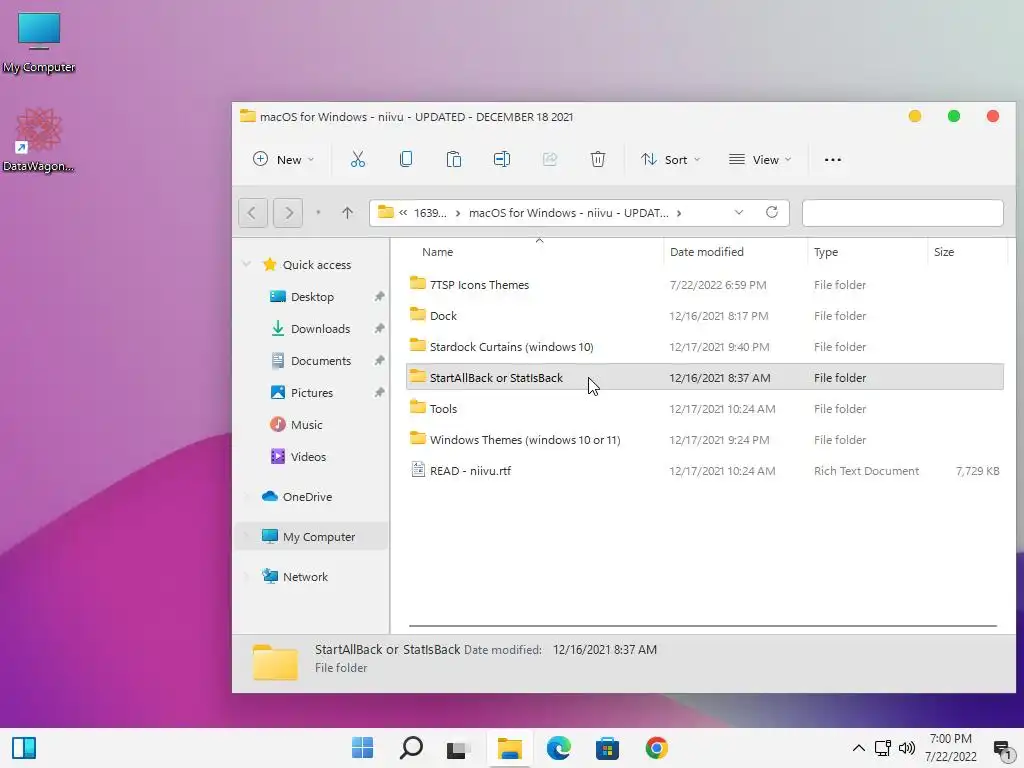Open Pictures in the navigation pane

[312, 392]
